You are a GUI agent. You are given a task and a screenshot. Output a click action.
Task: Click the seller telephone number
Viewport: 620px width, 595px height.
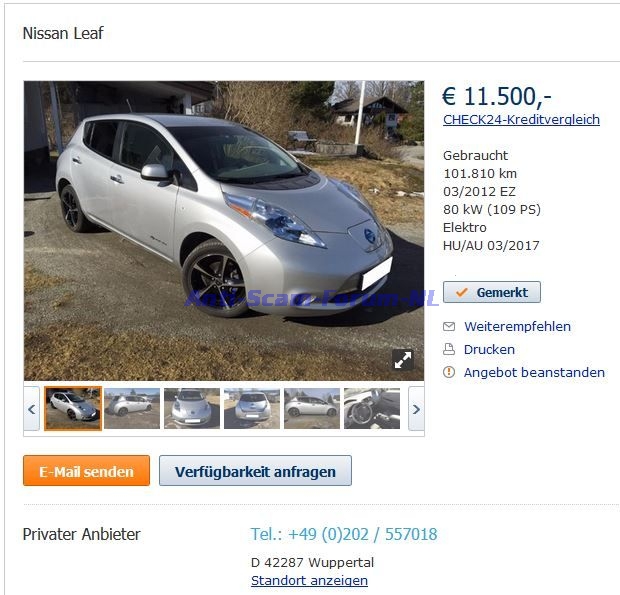(x=344, y=534)
